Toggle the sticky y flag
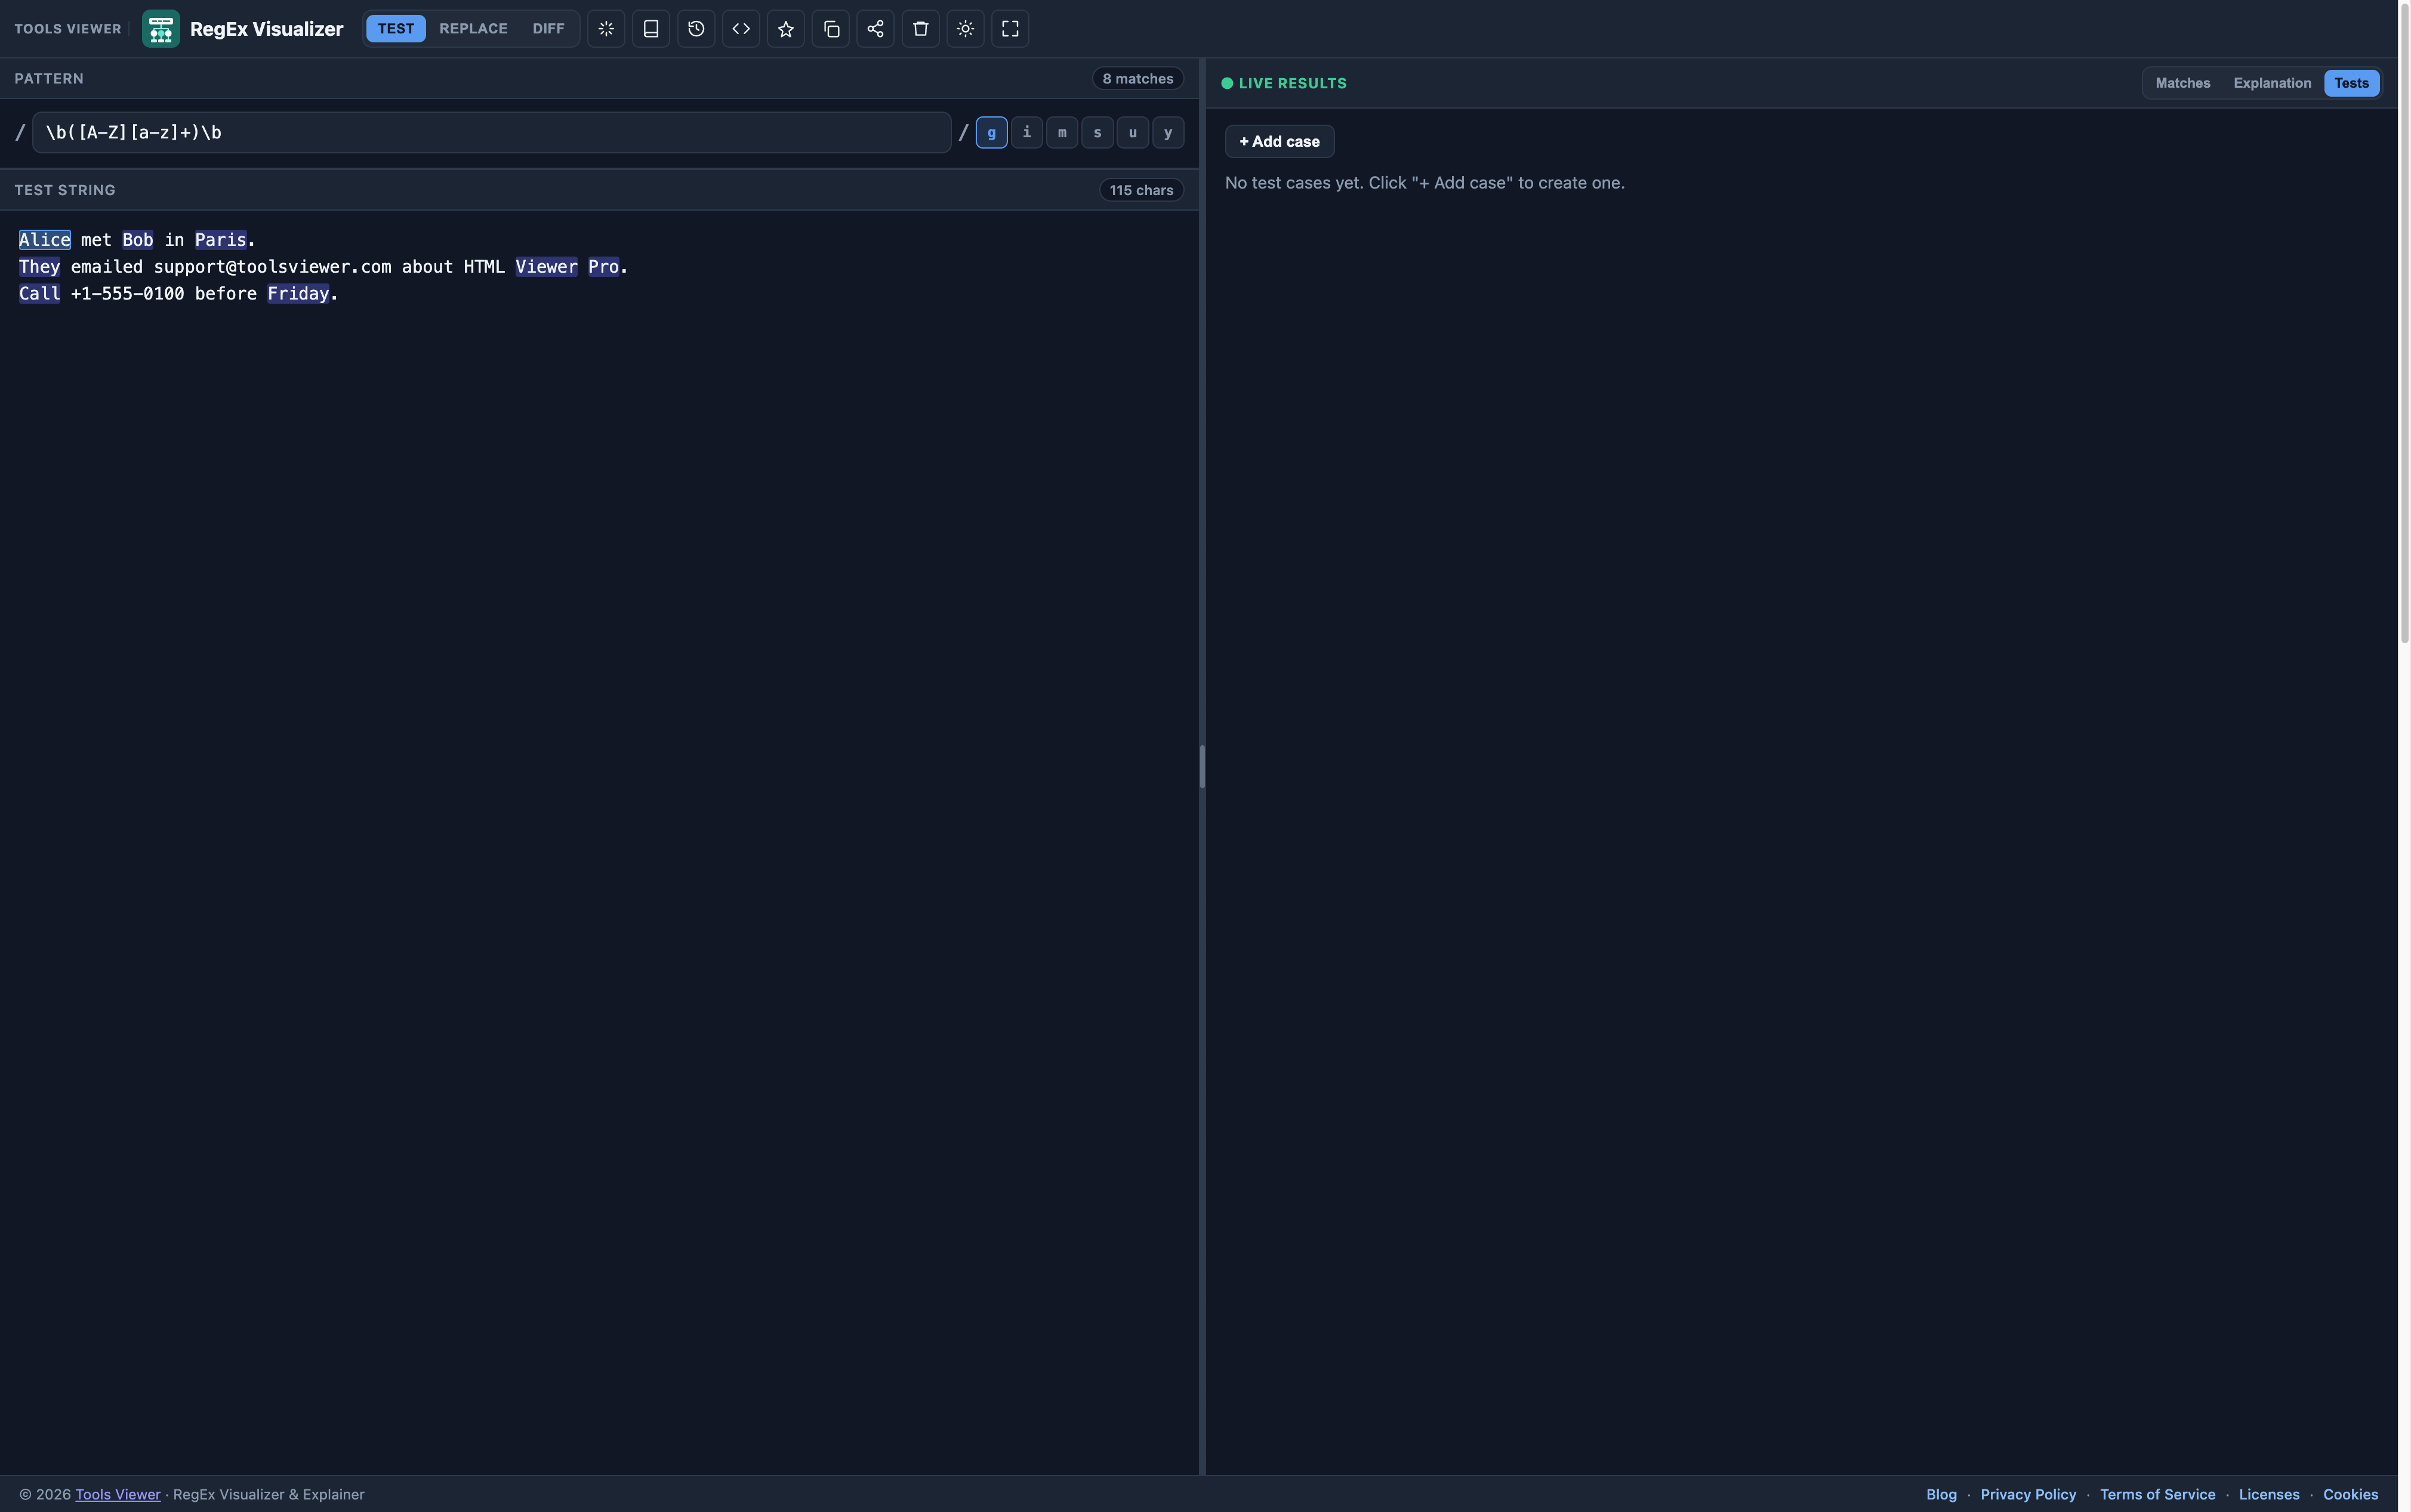The height and width of the screenshot is (1512, 2411). (x=1168, y=132)
